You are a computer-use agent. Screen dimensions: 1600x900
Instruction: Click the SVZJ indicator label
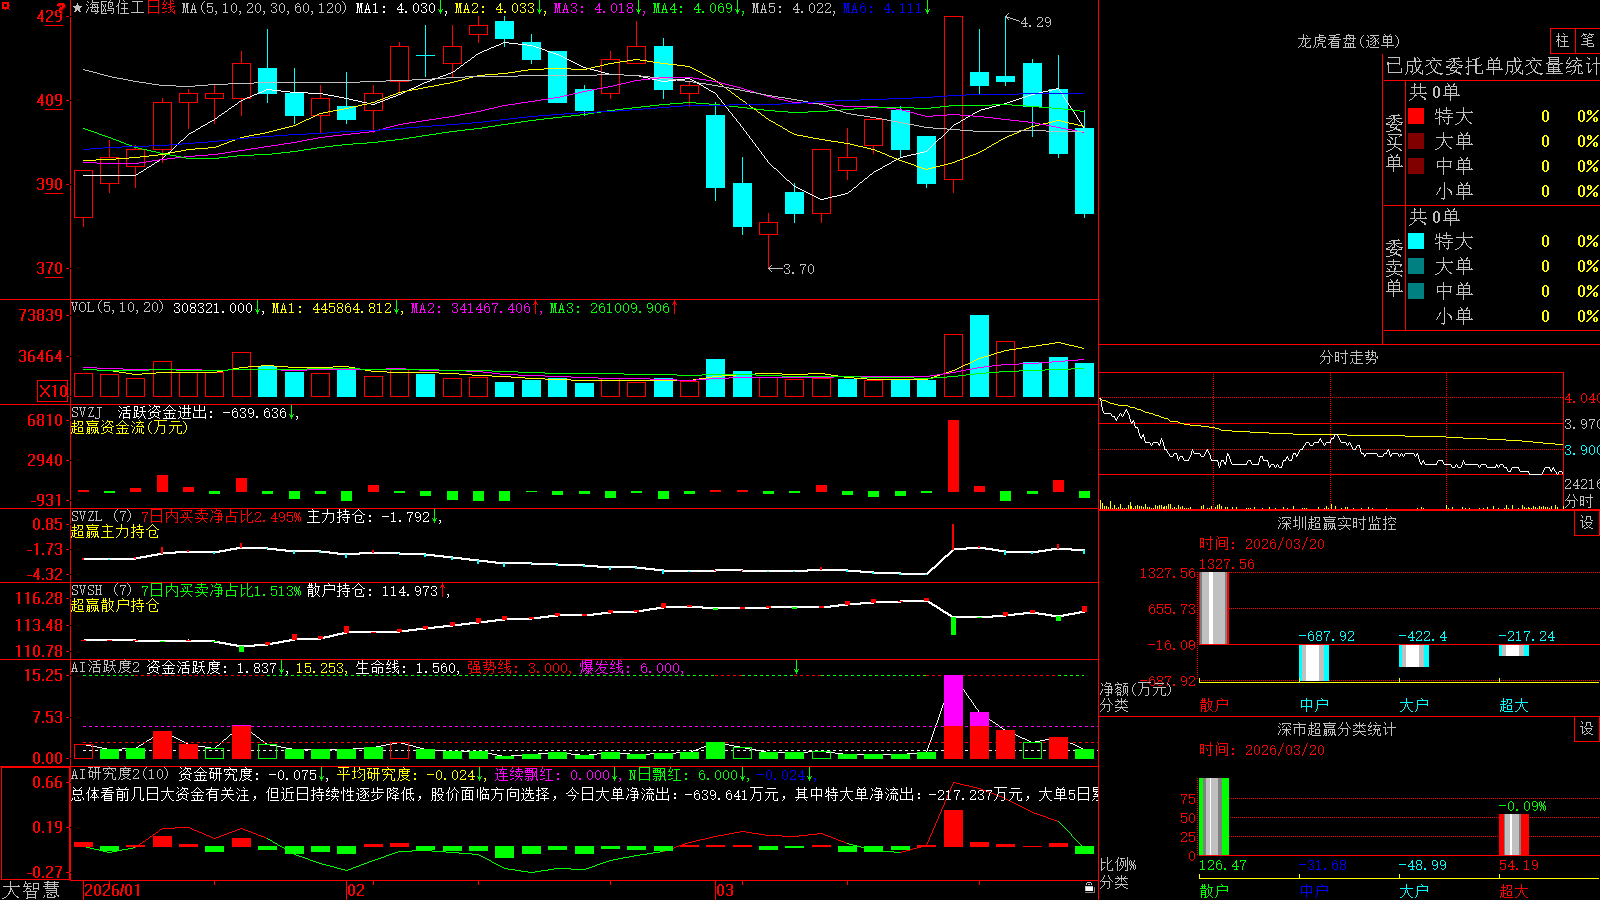(87, 412)
